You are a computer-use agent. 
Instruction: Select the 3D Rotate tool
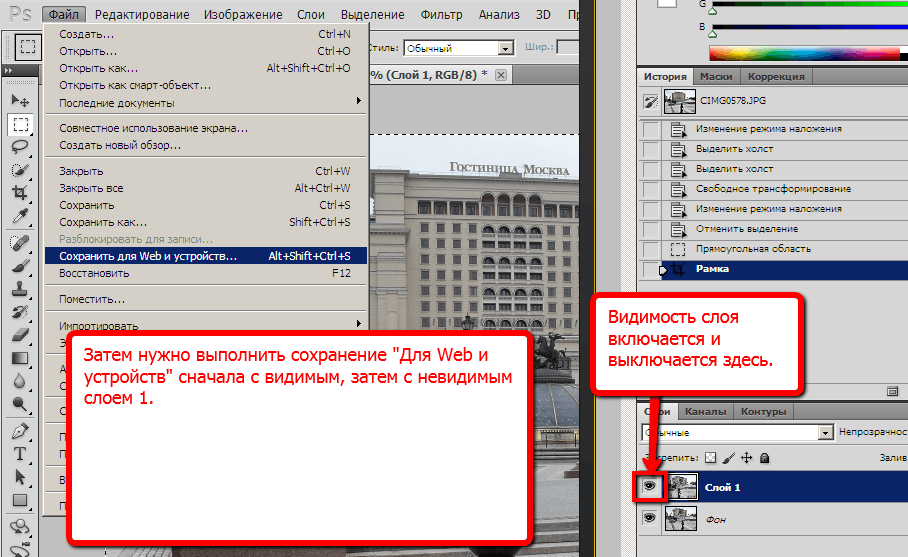tap(20, 526)
